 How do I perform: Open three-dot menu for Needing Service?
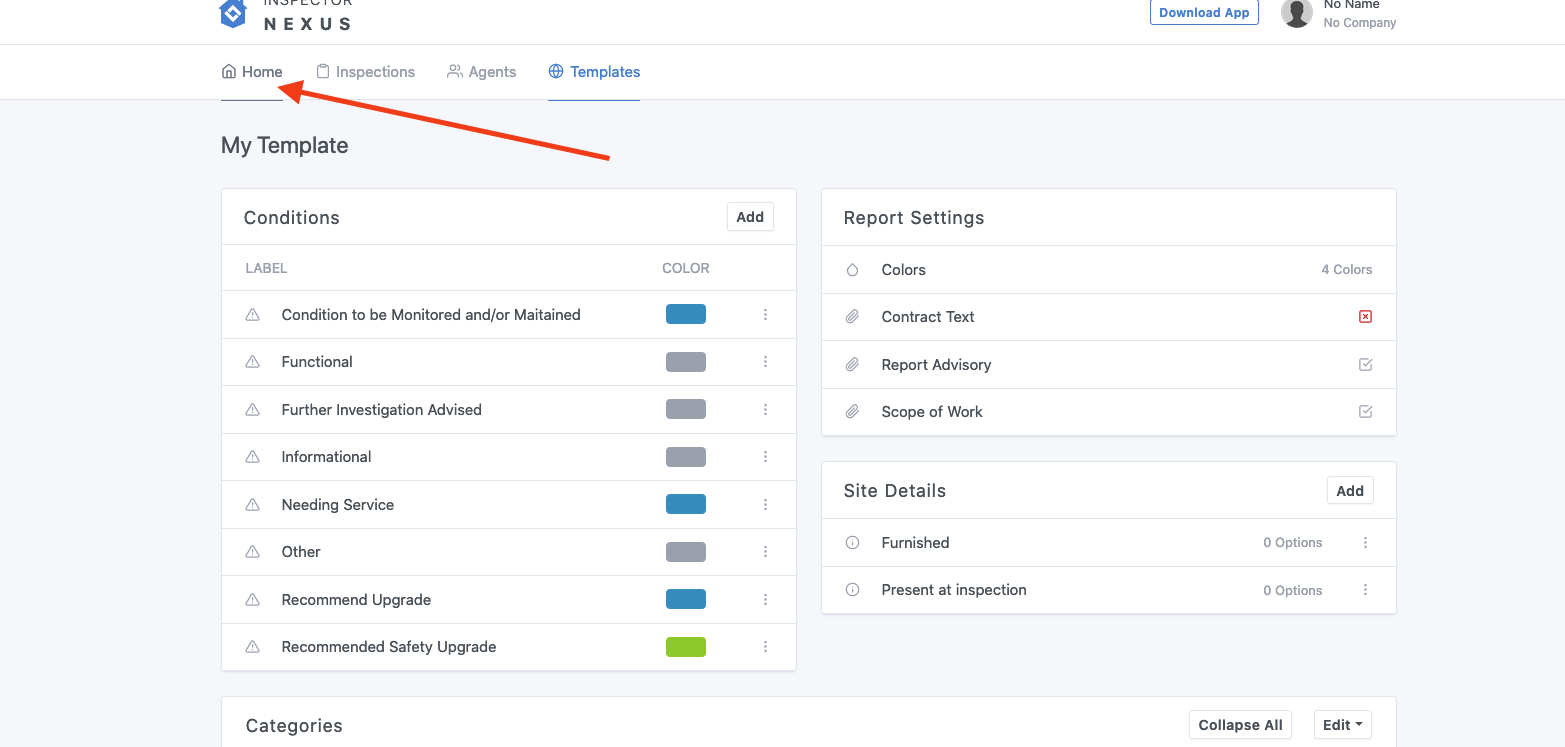coord(765,505)
